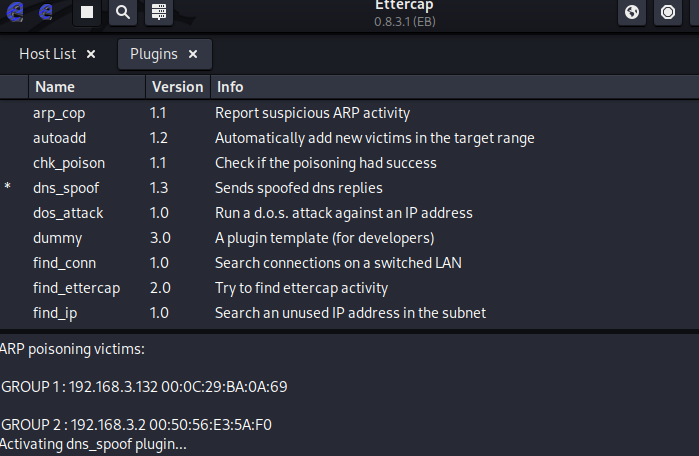Viewport: 699px width, 456px height.
Task: Open the search magnifier tool
Action: coord(122,12)
